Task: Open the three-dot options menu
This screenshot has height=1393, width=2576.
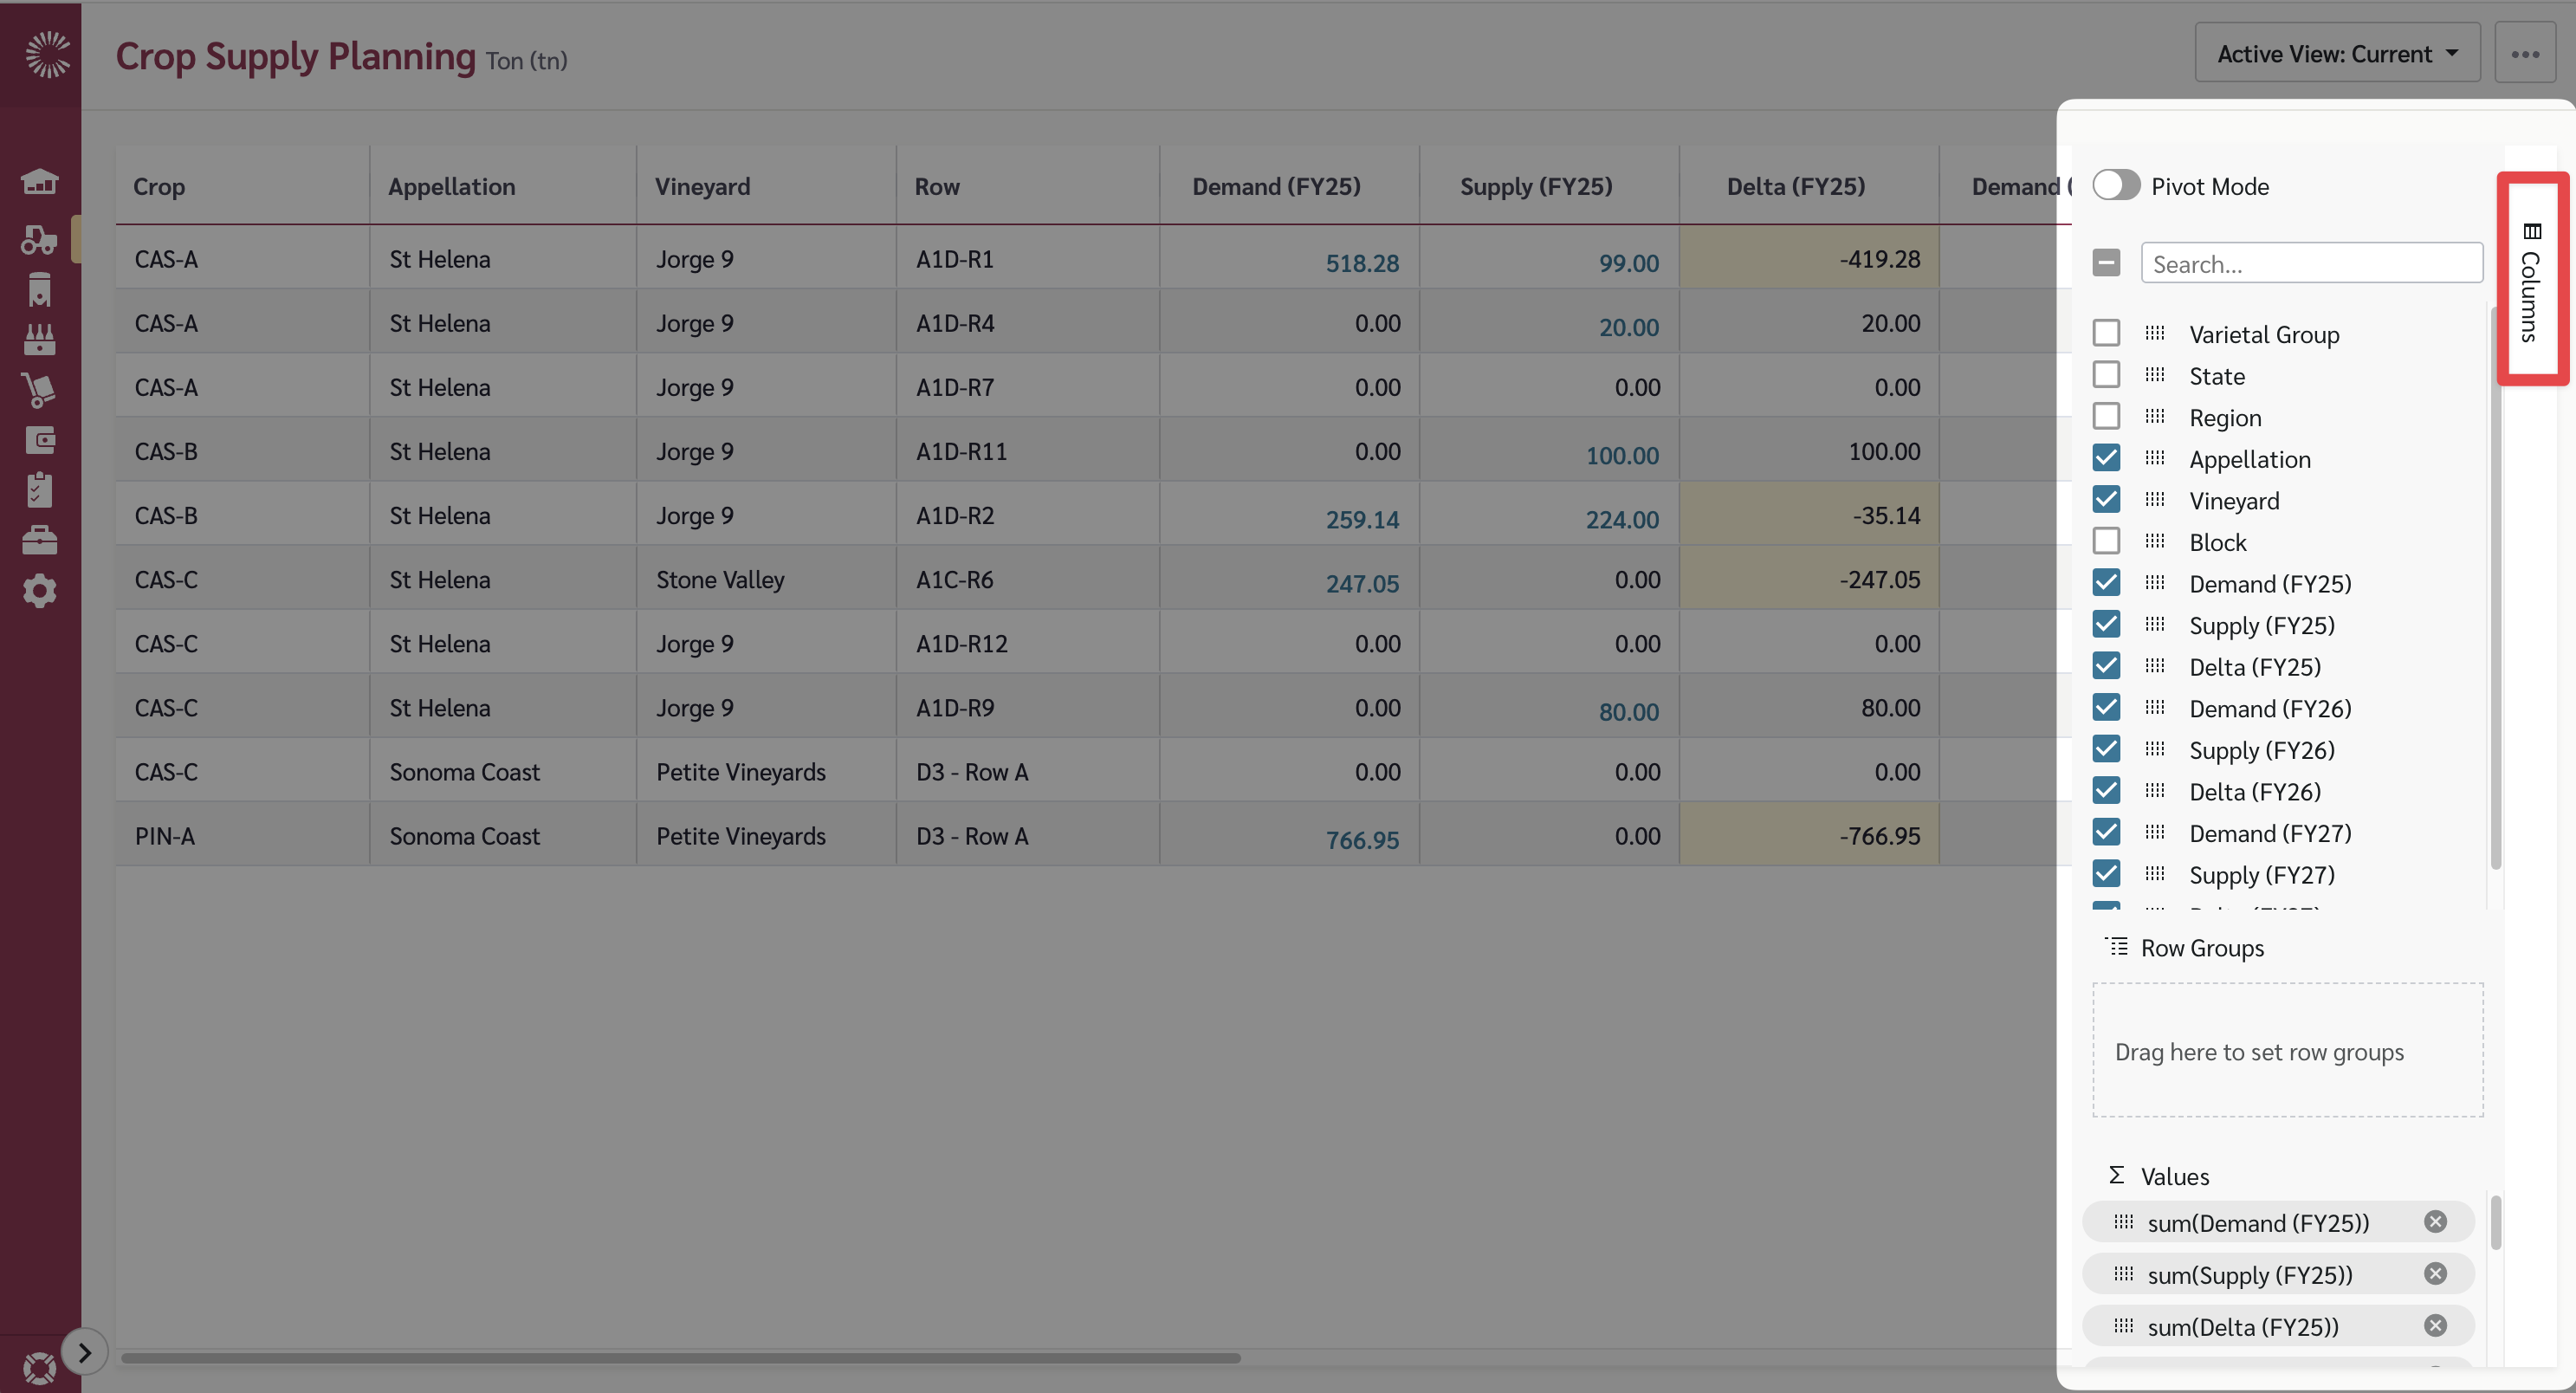Action: click(x=2526, y=54)
